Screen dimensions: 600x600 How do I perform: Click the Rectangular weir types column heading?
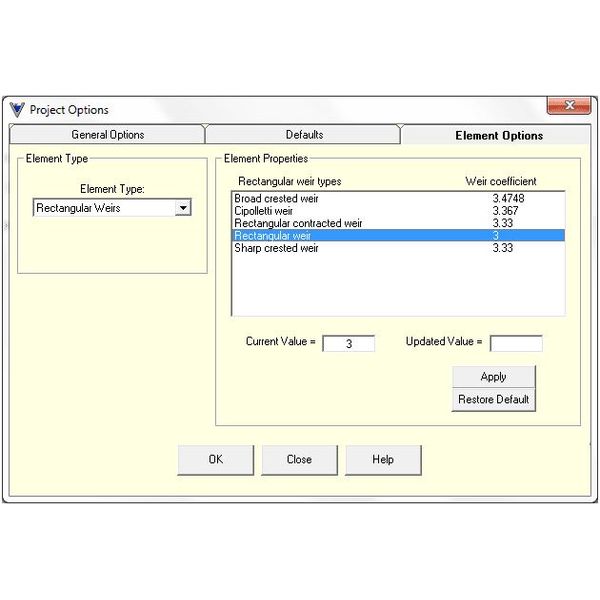pos(289,181)
